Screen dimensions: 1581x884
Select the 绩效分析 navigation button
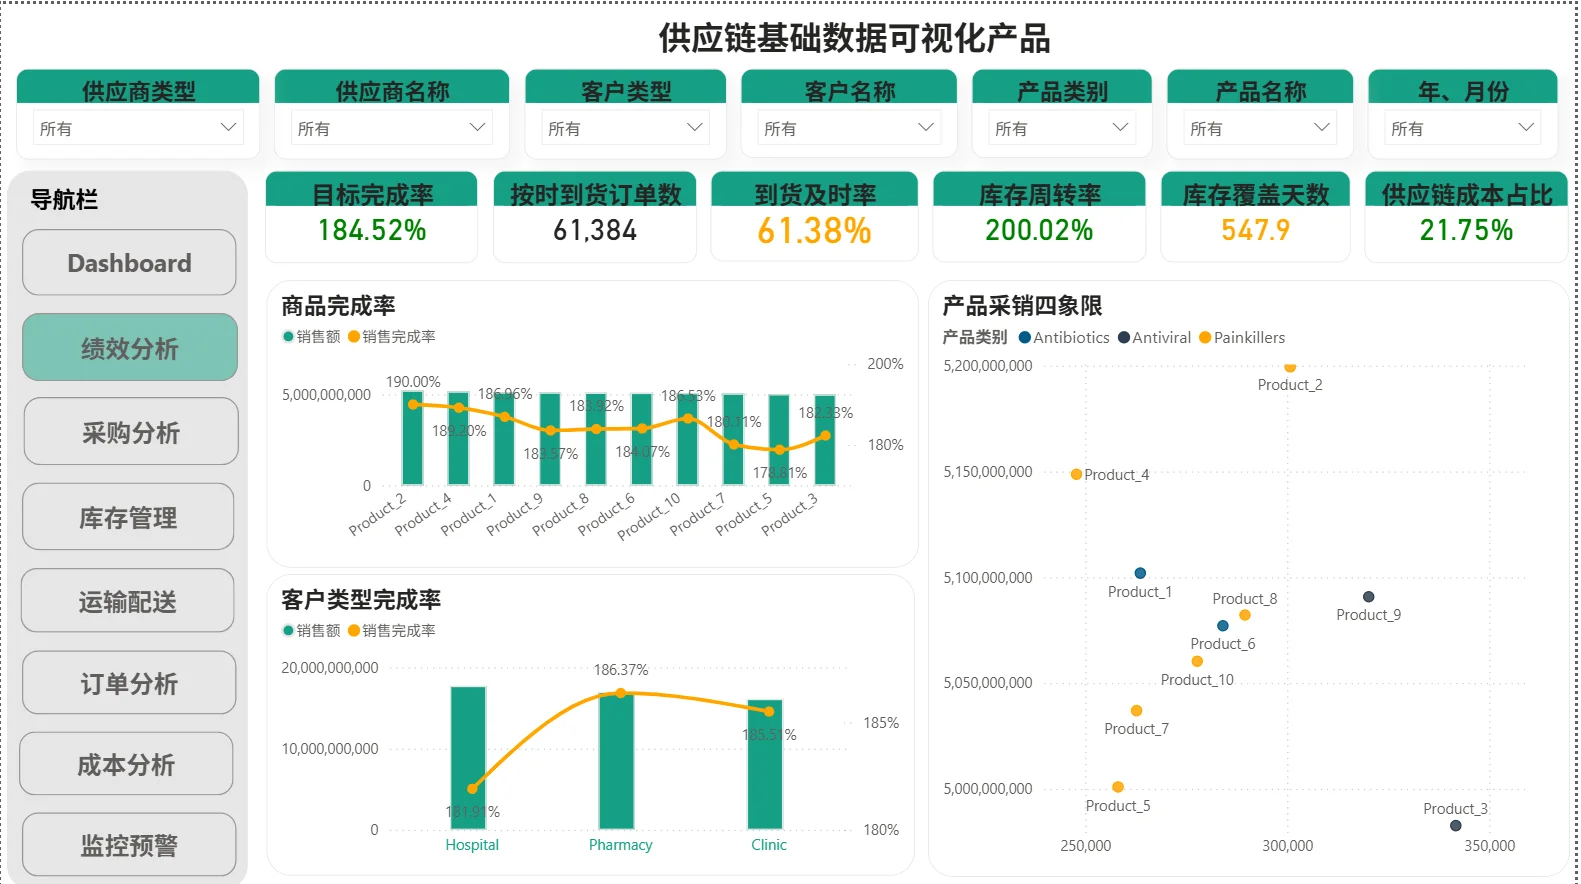point(130,348)
